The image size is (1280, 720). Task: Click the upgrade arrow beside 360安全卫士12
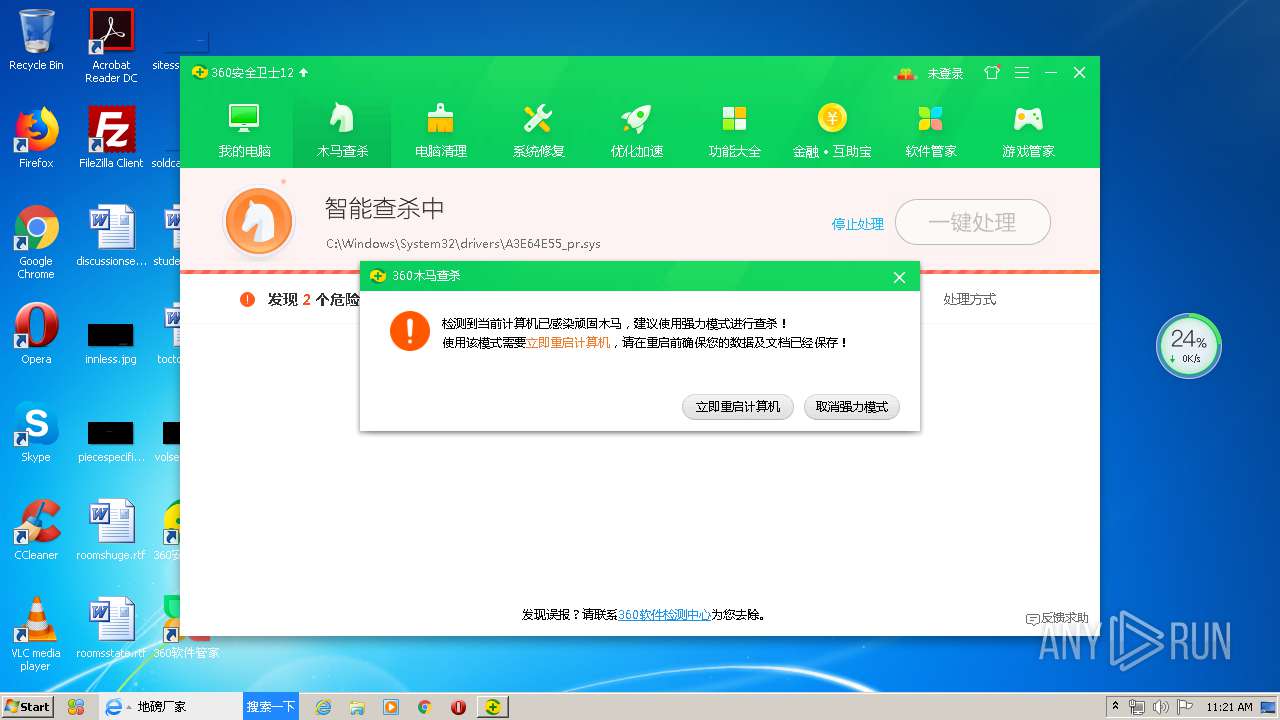304,73
